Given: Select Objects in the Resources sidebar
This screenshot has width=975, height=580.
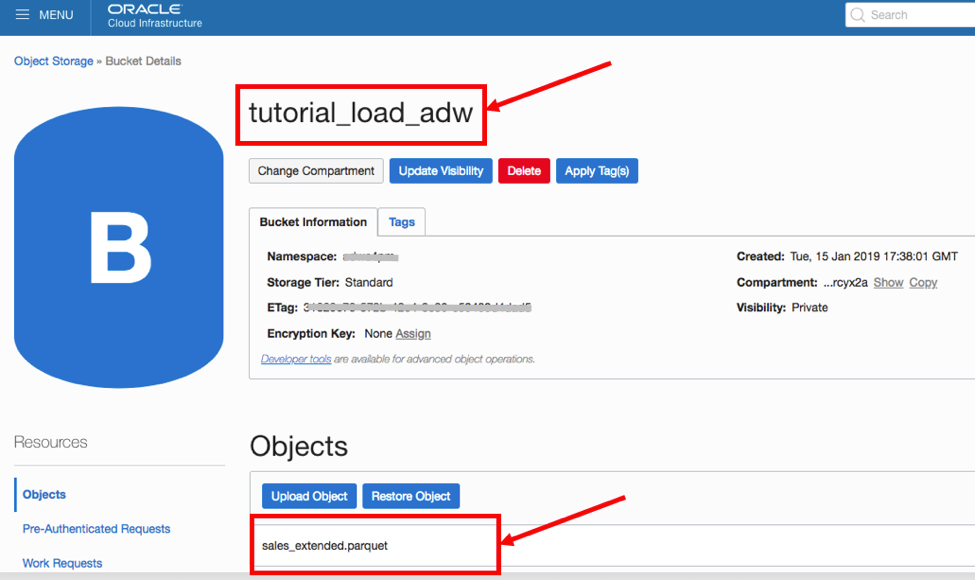Looking at the screenshot, I should (43, 494).
